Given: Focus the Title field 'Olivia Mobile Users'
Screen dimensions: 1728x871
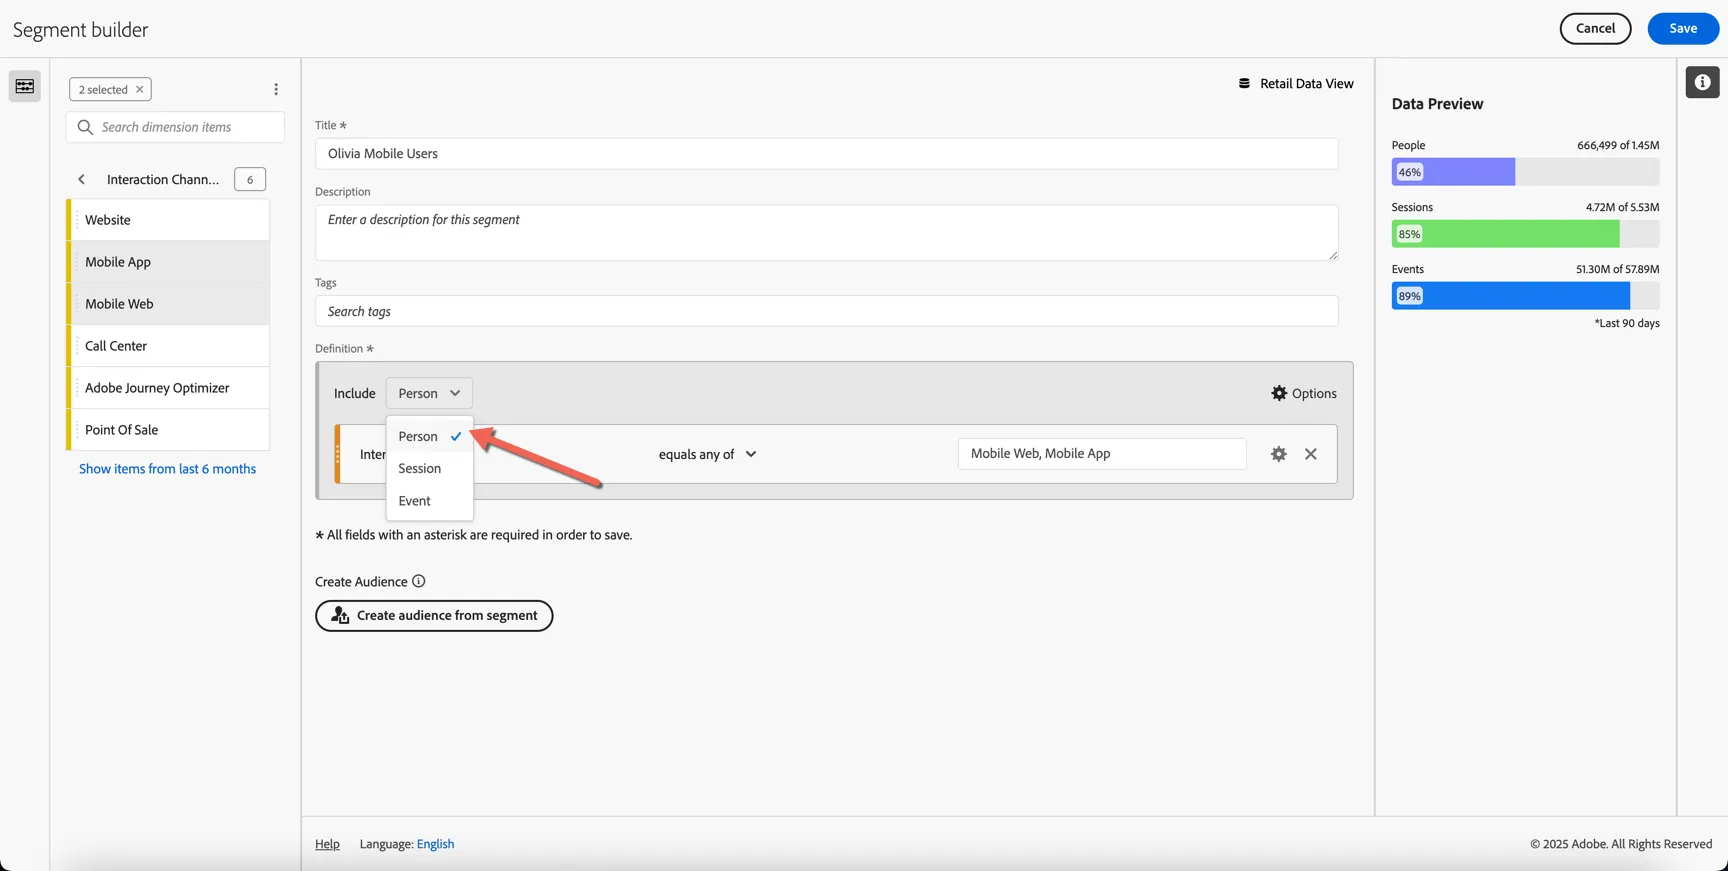Looking at the screenshot, I should click(826, 154).
